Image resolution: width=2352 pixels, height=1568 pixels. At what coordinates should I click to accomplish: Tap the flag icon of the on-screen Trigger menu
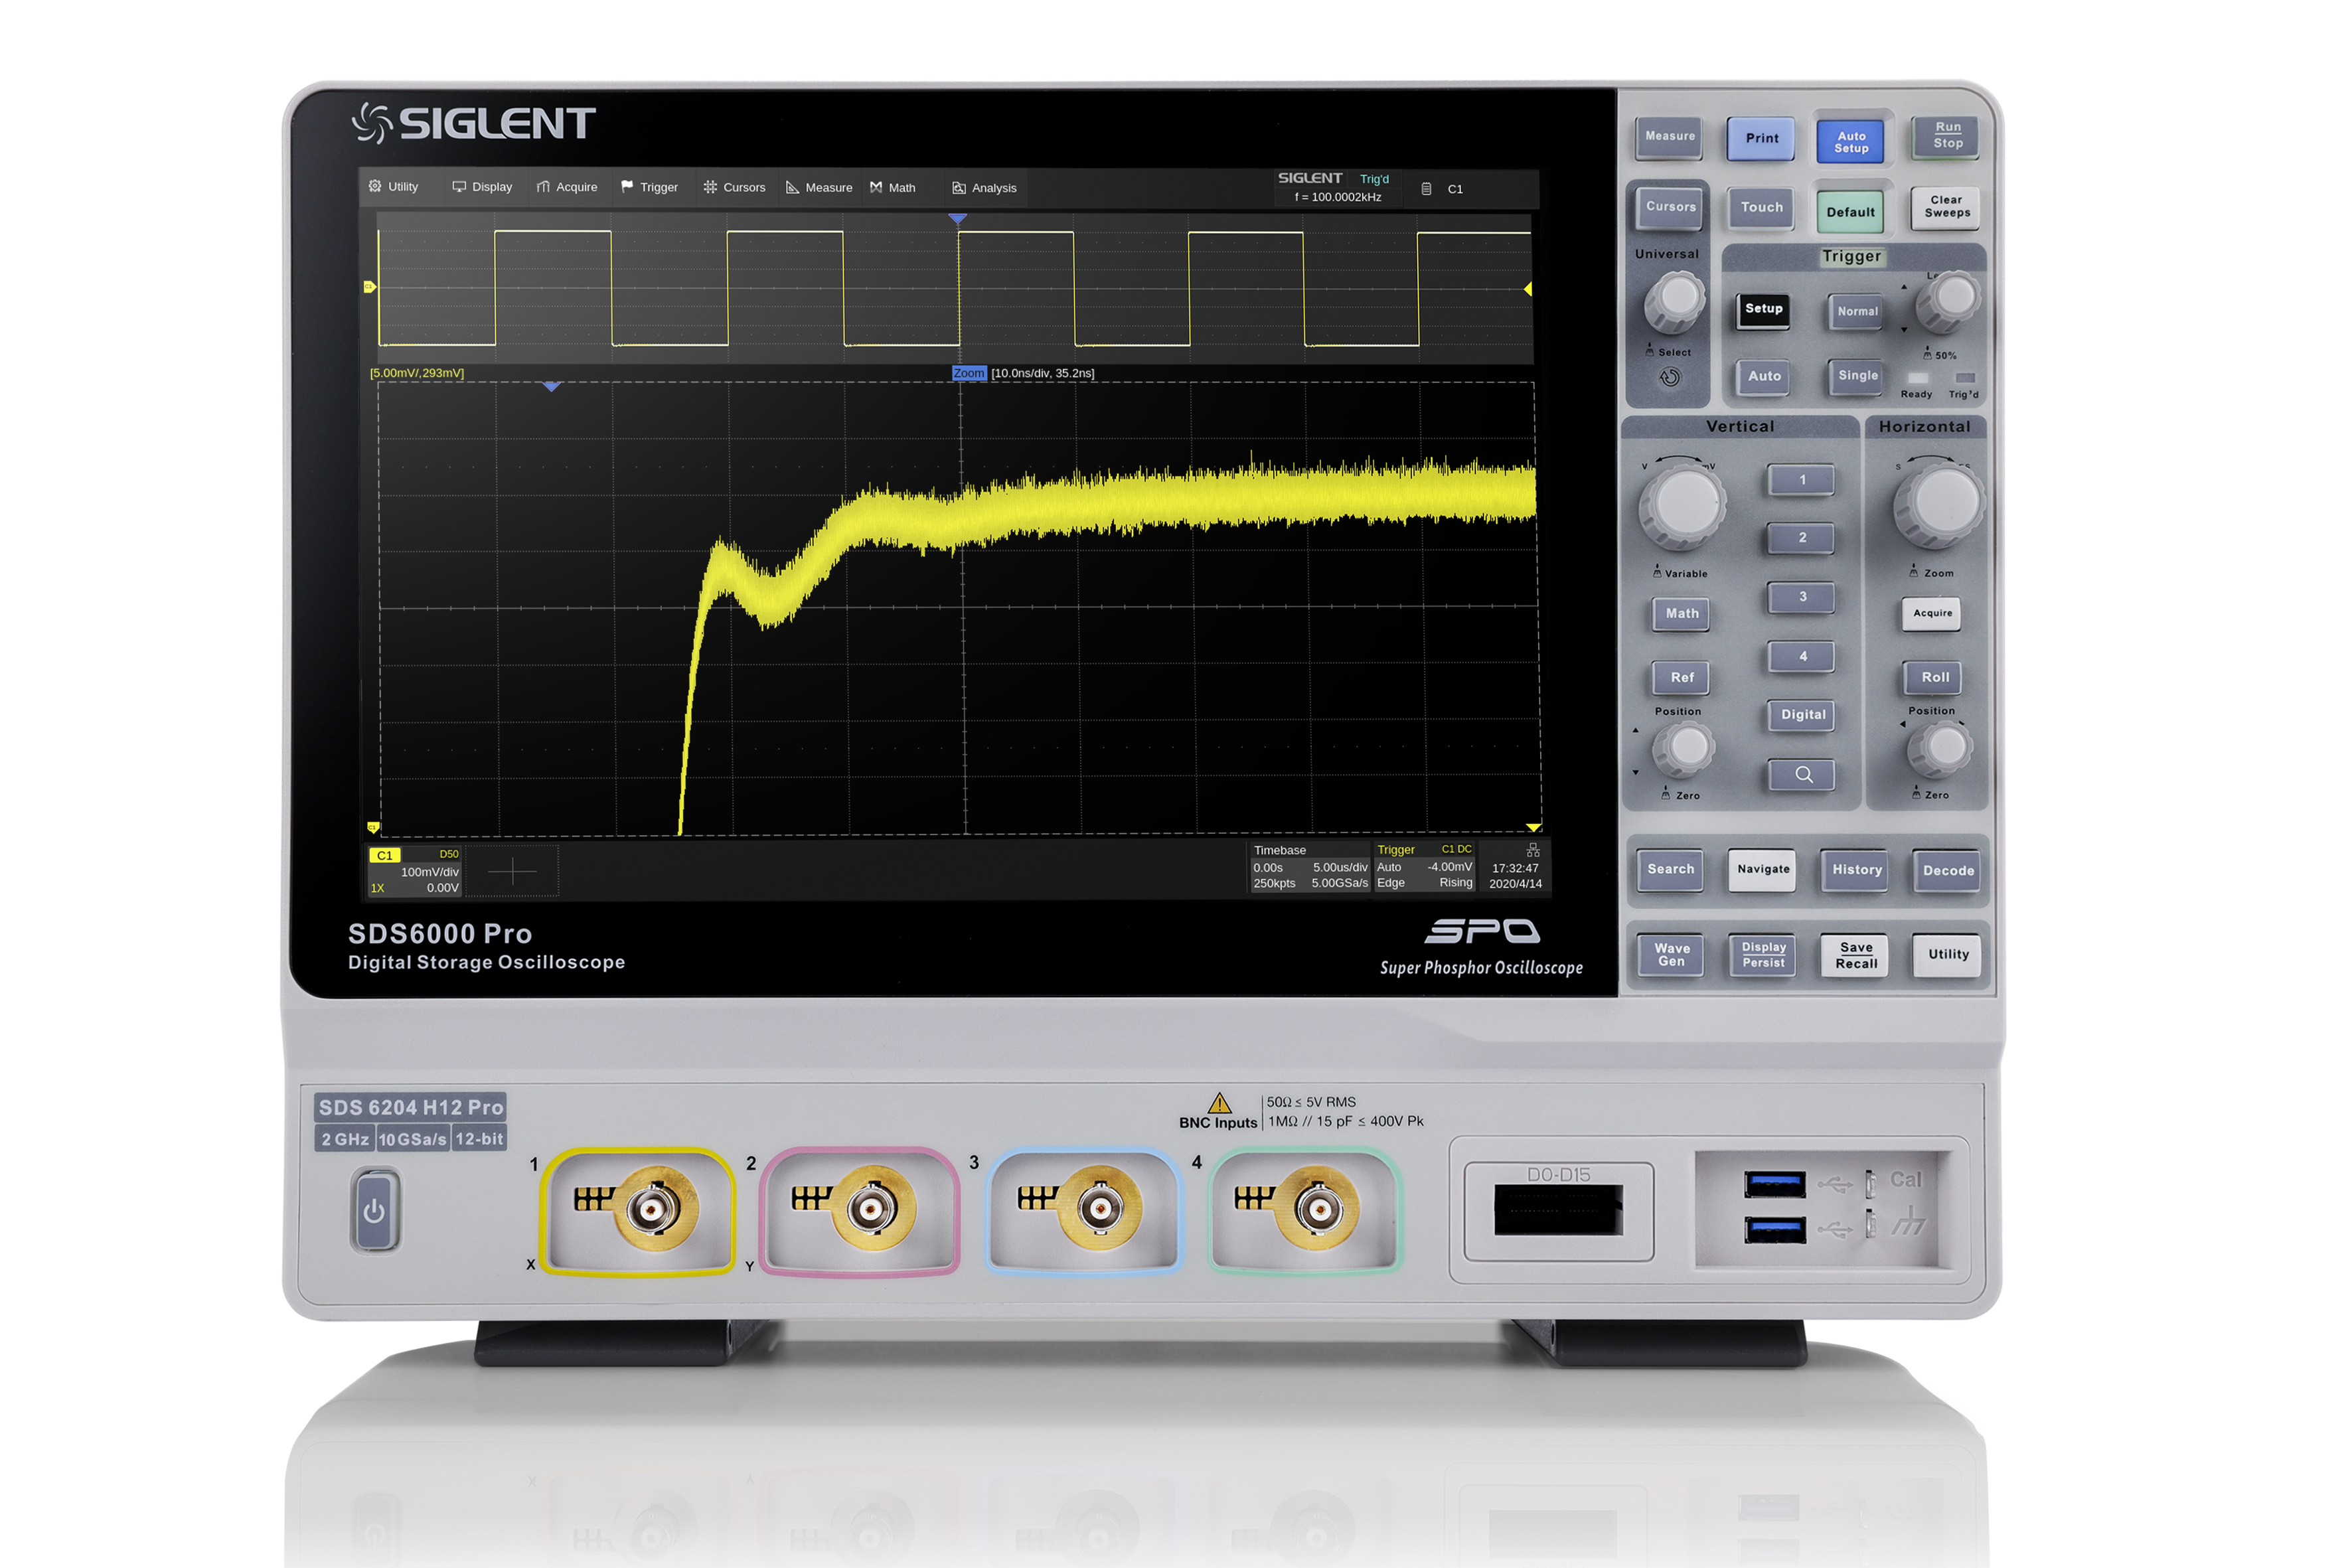tap(627, 187)
